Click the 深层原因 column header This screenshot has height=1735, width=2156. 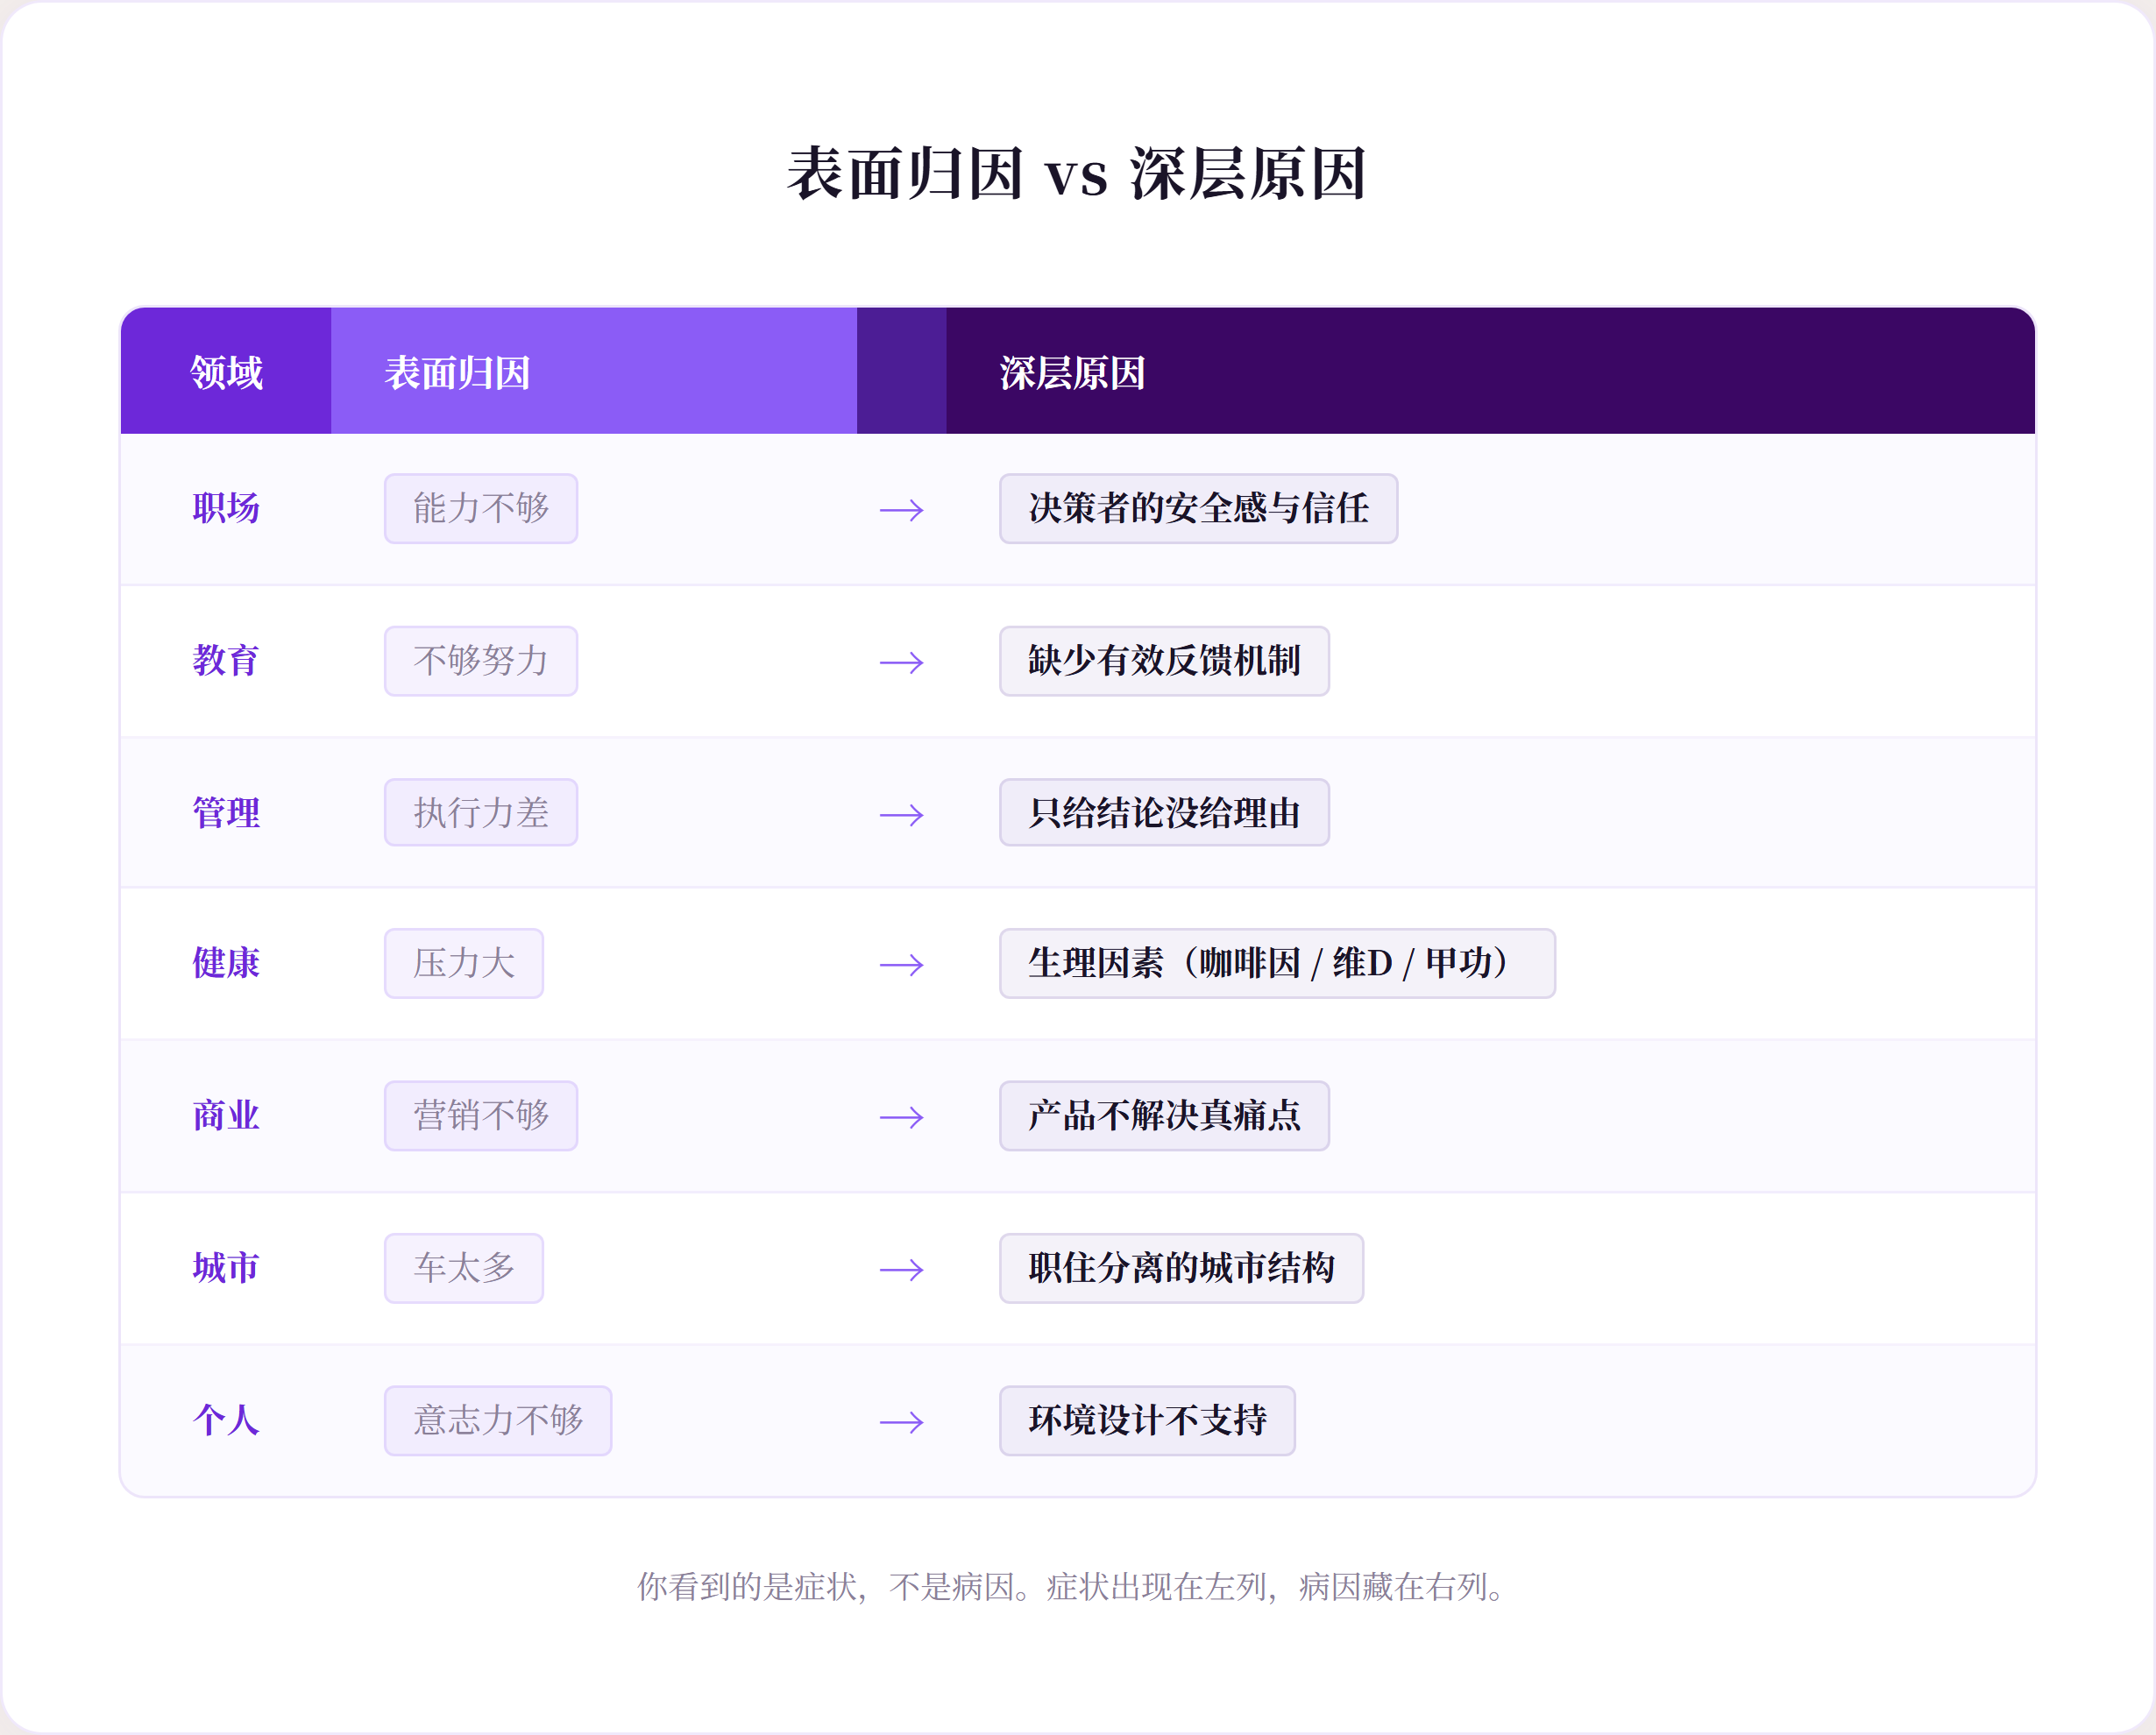[1490, 372]
